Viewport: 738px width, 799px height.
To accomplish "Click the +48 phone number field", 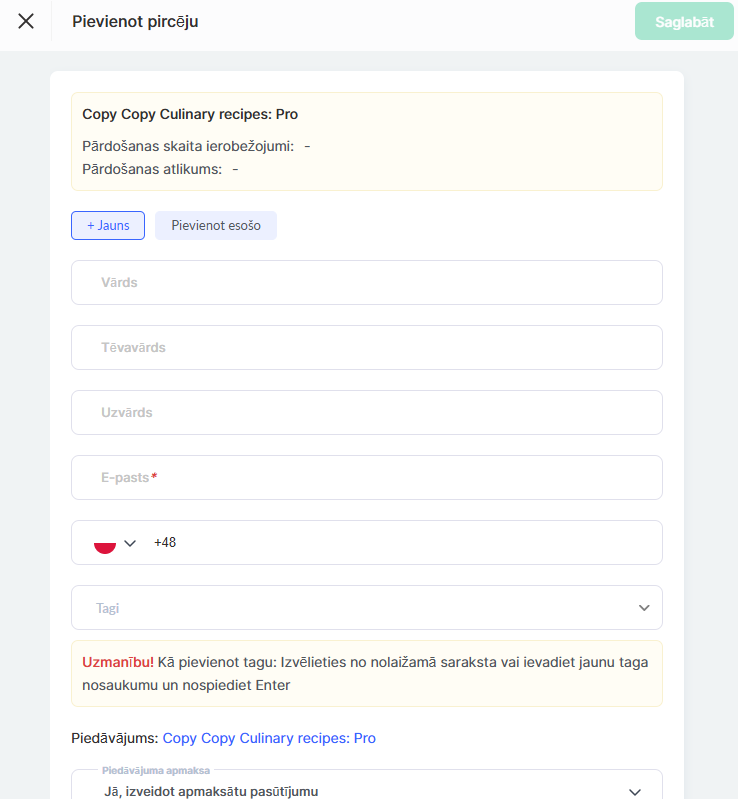I will [400, 542].
